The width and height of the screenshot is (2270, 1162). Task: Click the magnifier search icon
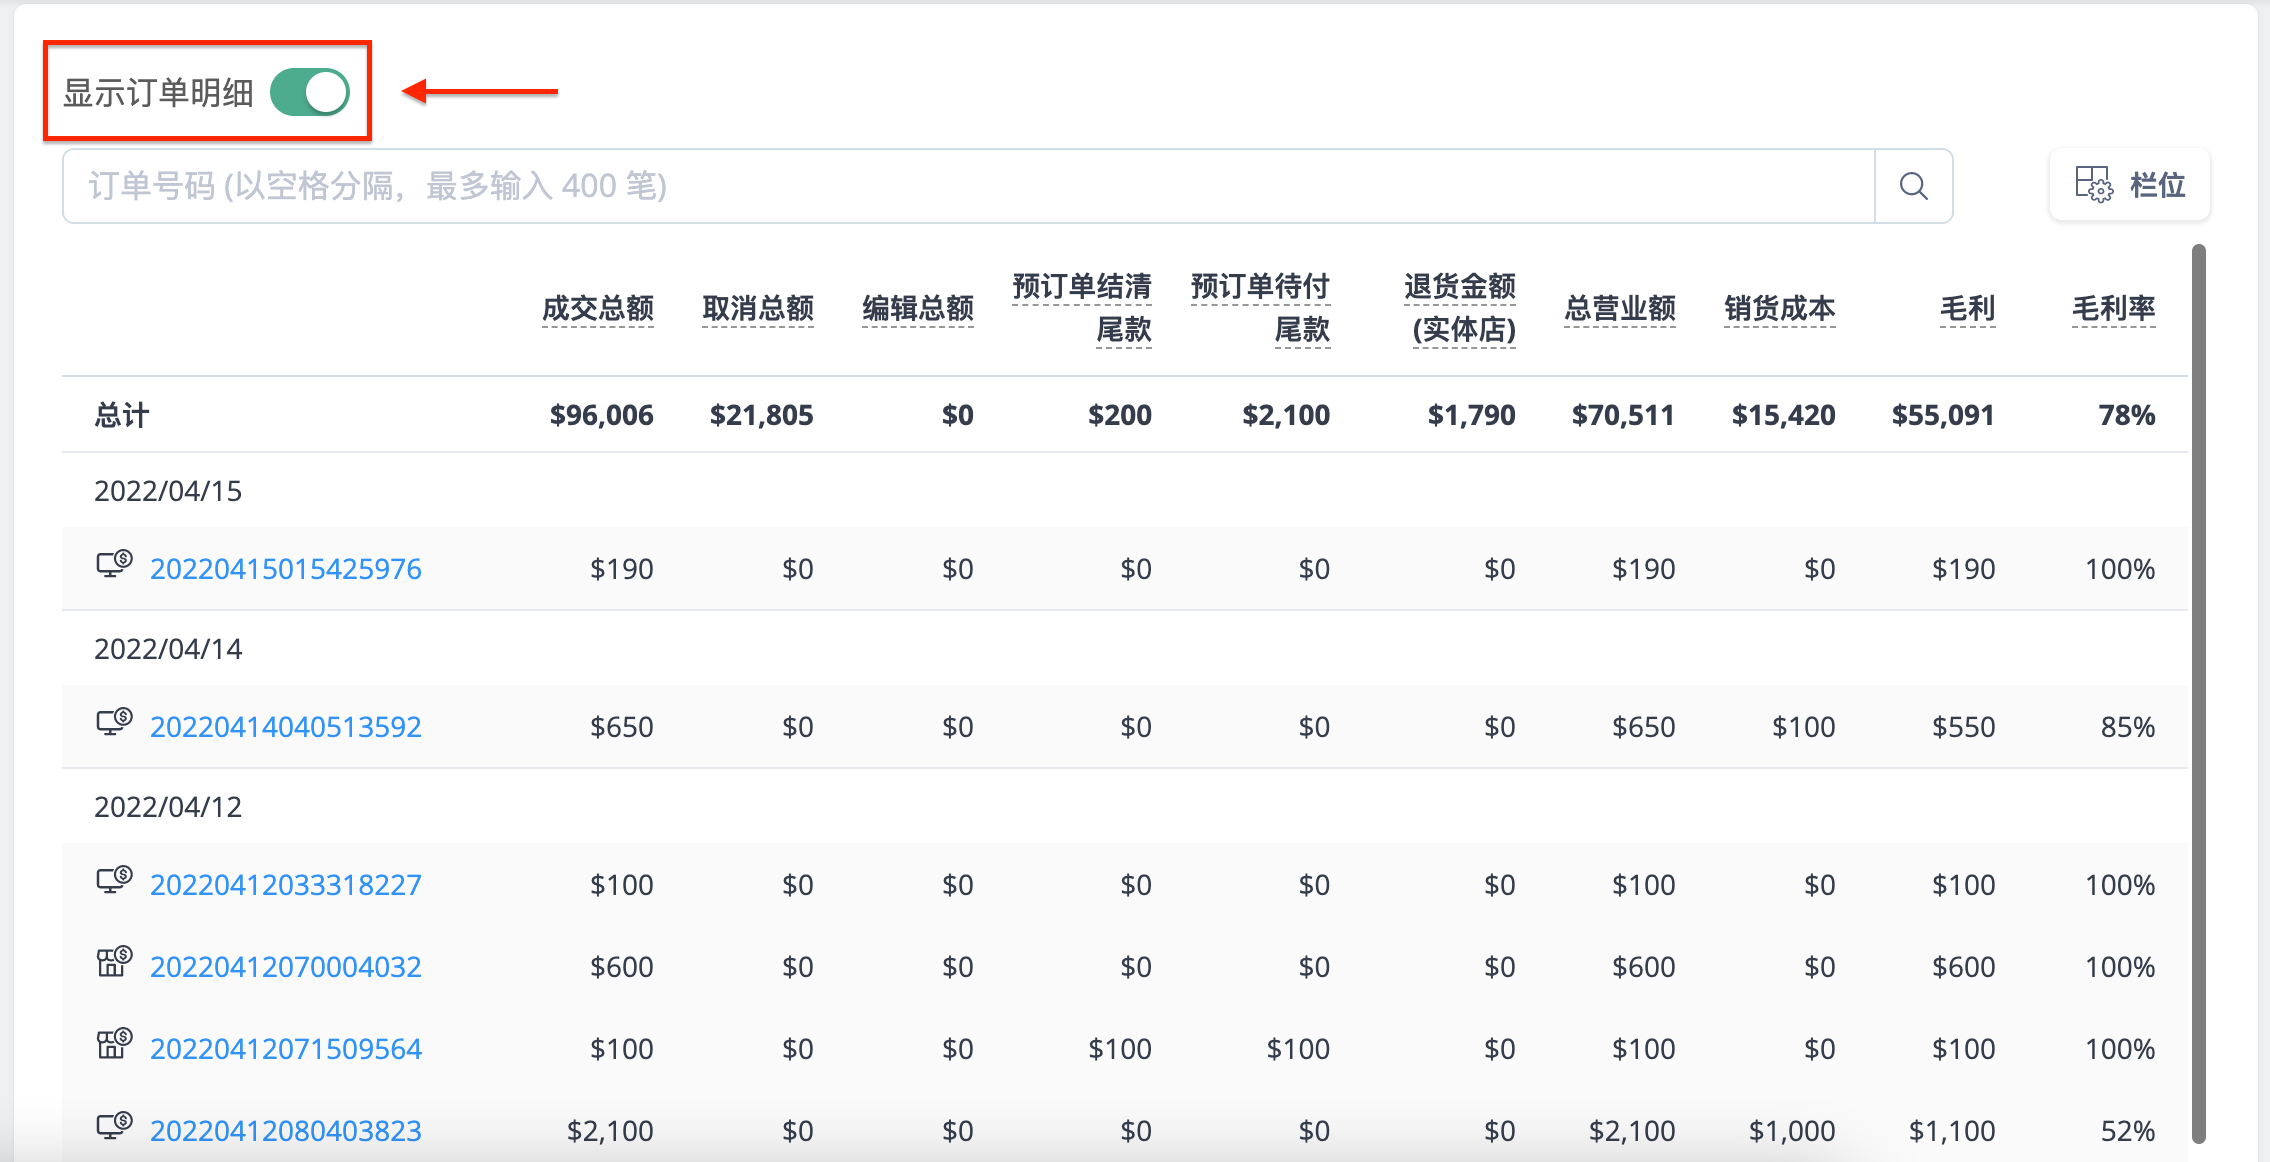[x=1913, y=186]
